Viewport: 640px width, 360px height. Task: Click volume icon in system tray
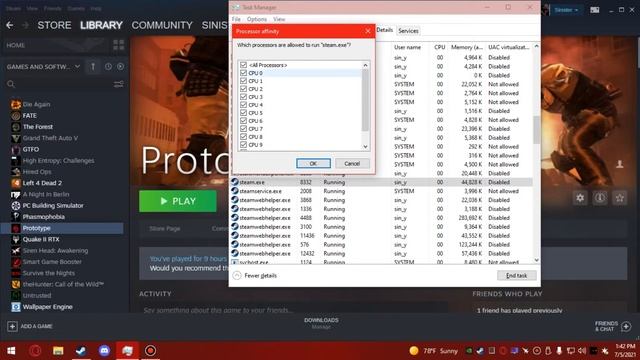[582, 351]
